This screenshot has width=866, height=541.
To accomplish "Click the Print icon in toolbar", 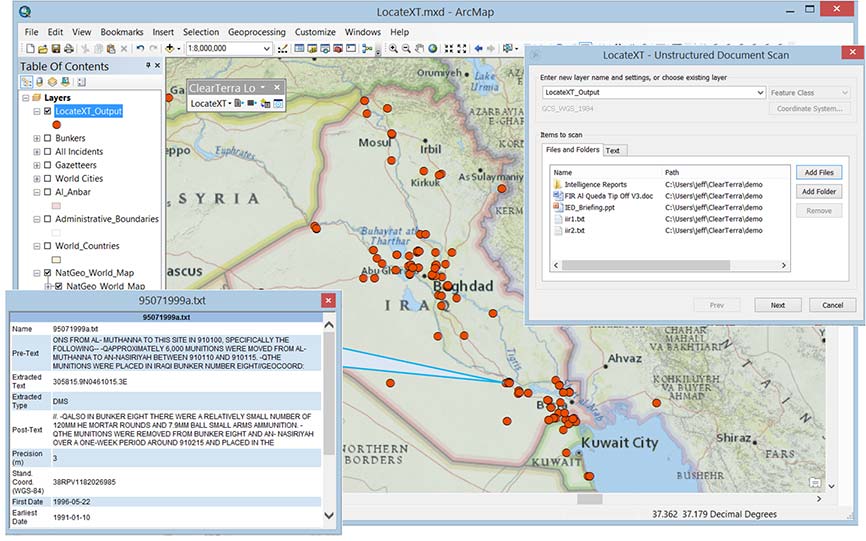I will 70,49.
